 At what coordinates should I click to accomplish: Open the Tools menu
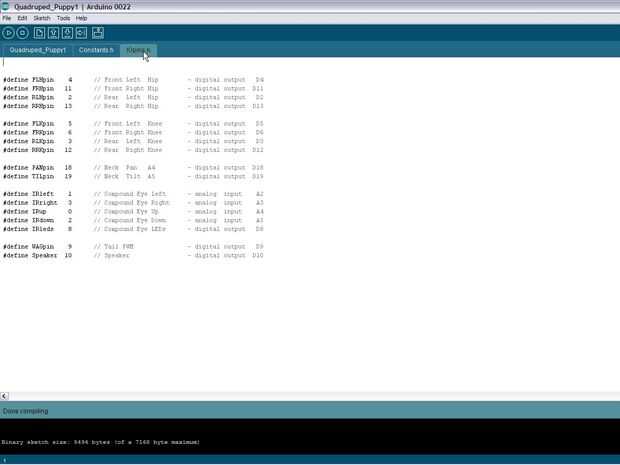tap(63, 18)
